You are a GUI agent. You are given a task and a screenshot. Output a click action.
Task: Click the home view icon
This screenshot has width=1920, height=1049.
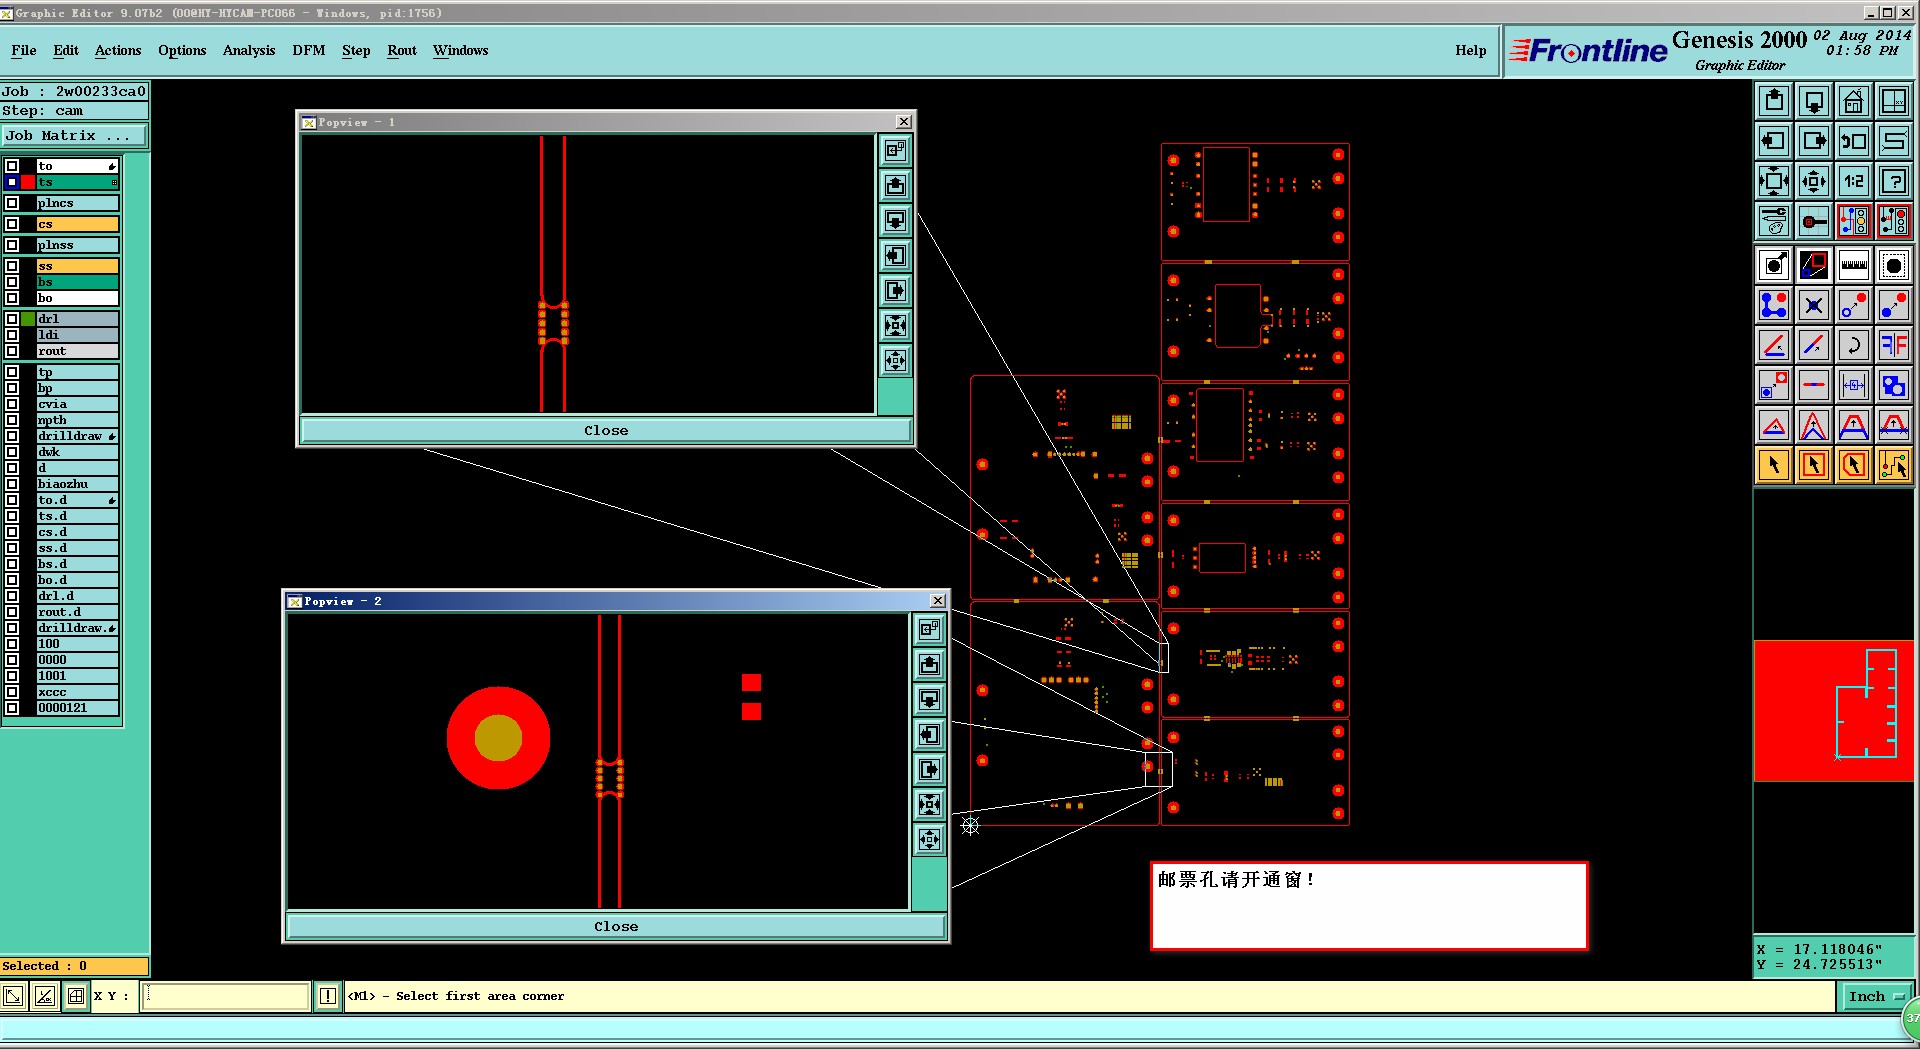click(x=1854, y=101)
